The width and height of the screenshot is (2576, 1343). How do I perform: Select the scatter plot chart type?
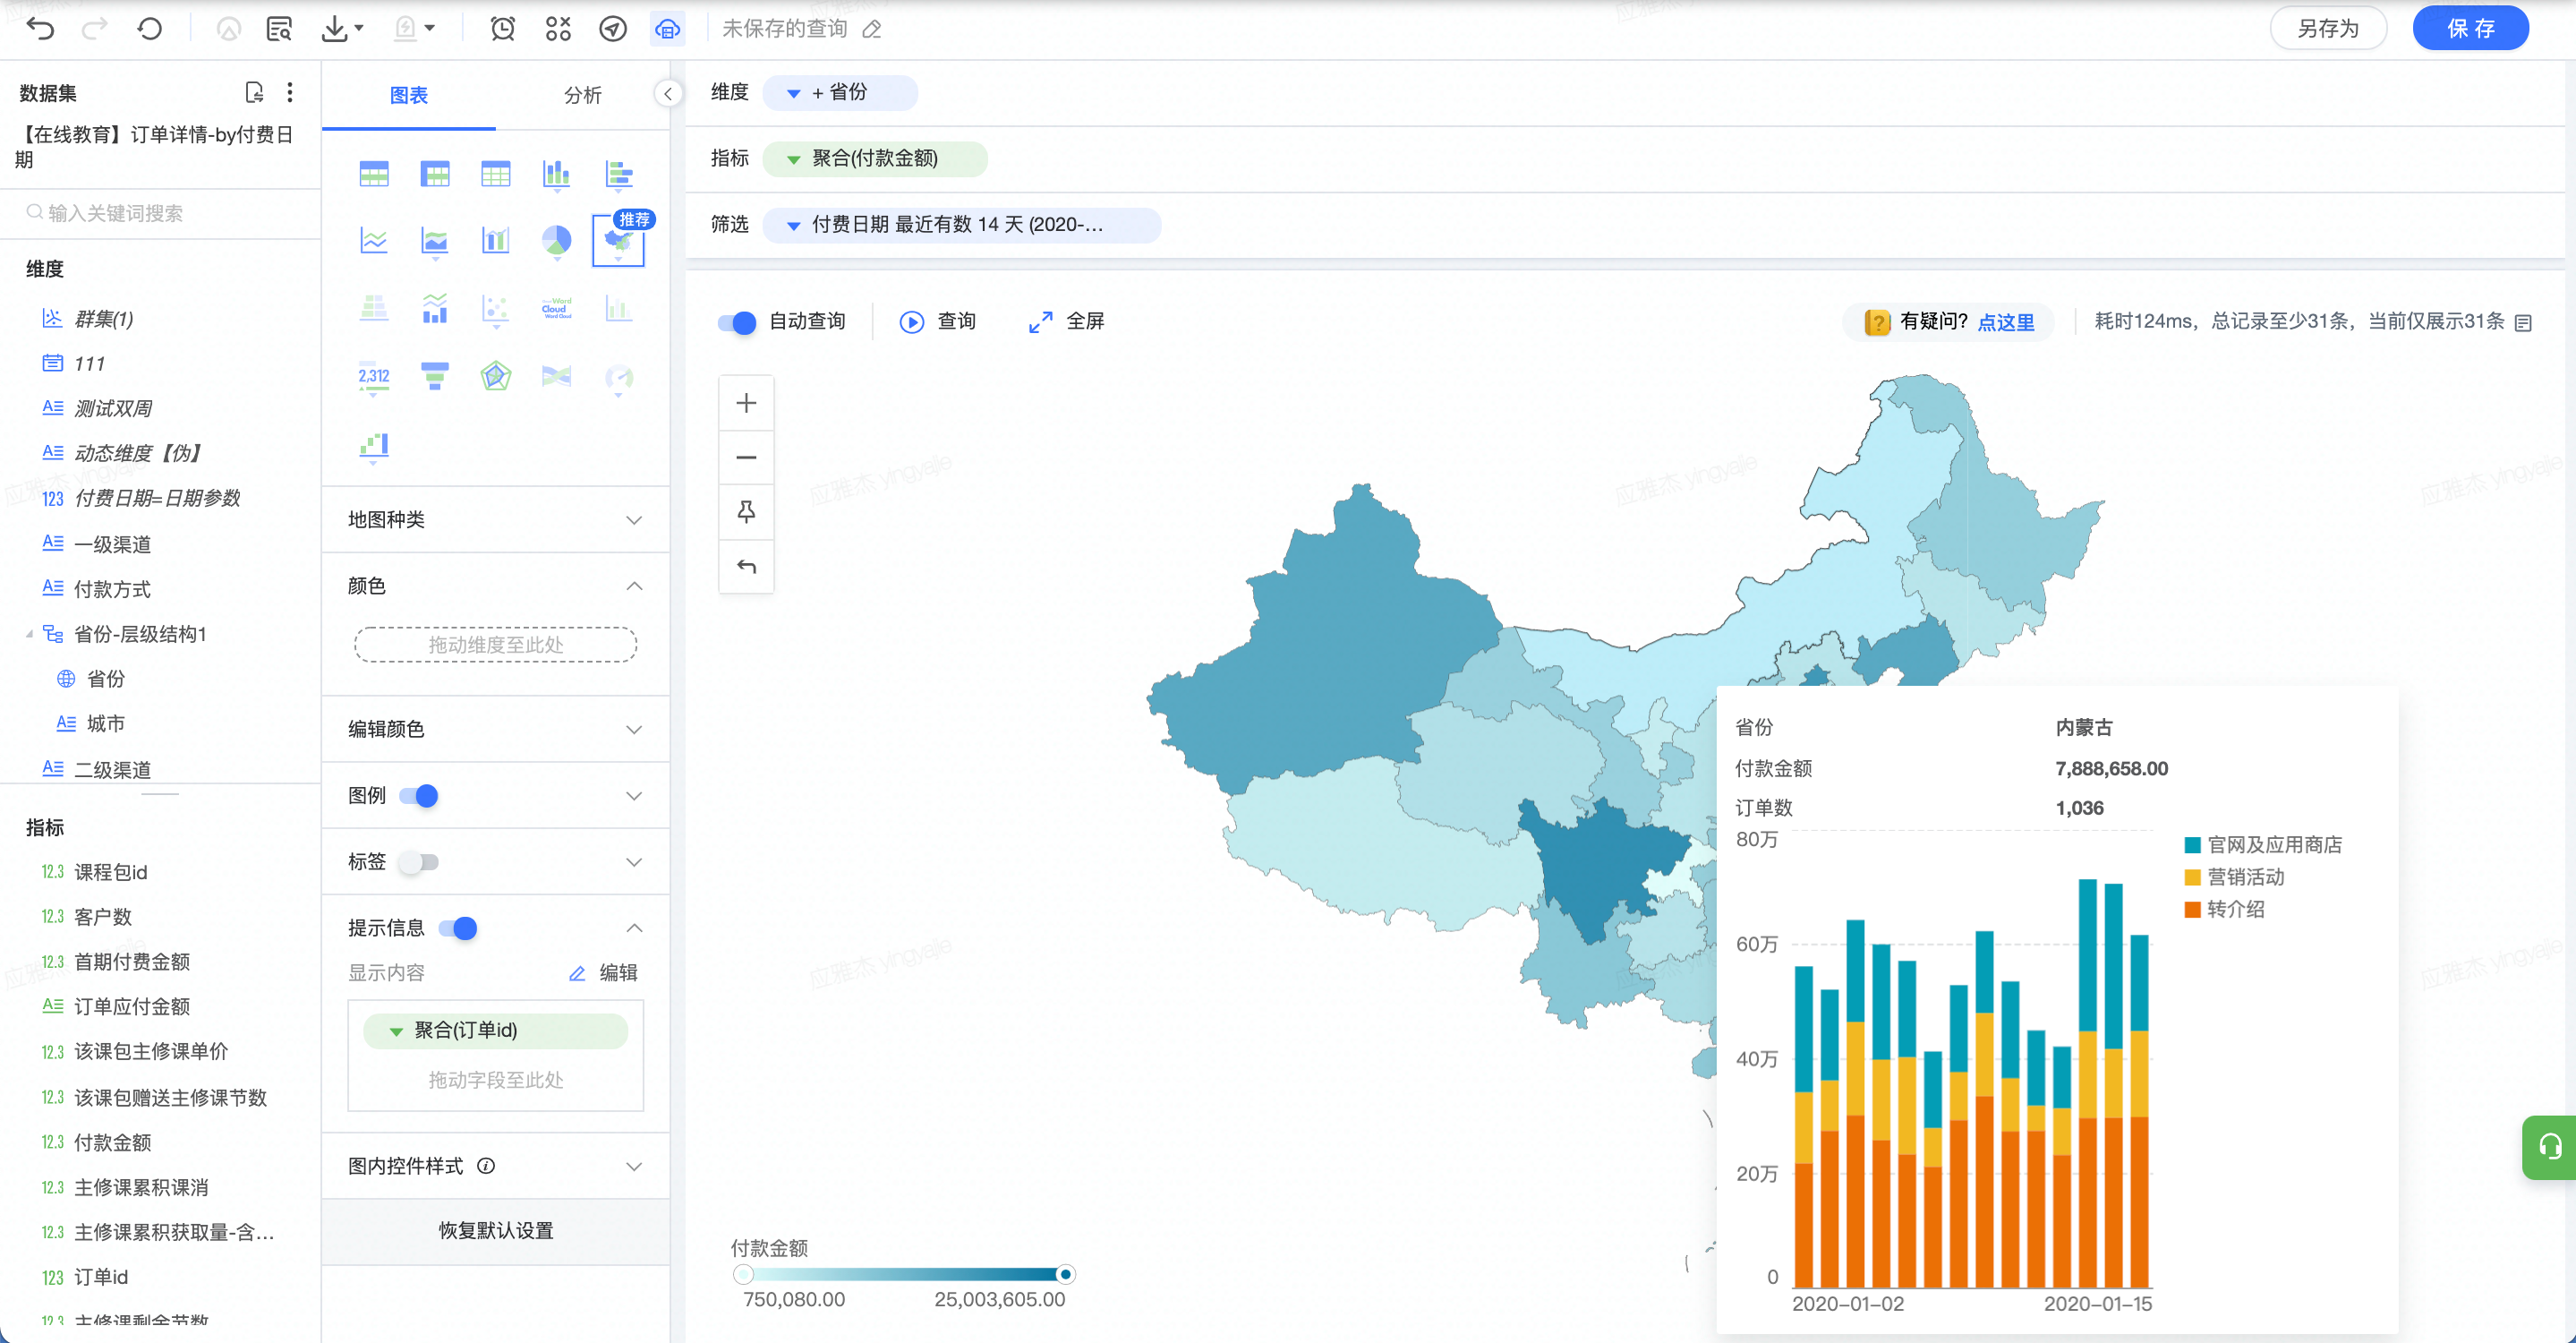[496, 308]
